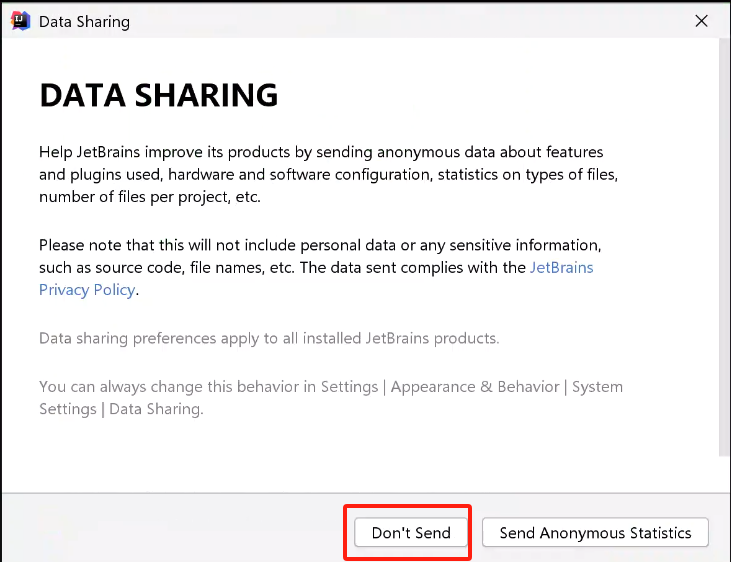Click the 'Please note that this will not include' text
The image size is (731, 562).
[x=320, y=268]
